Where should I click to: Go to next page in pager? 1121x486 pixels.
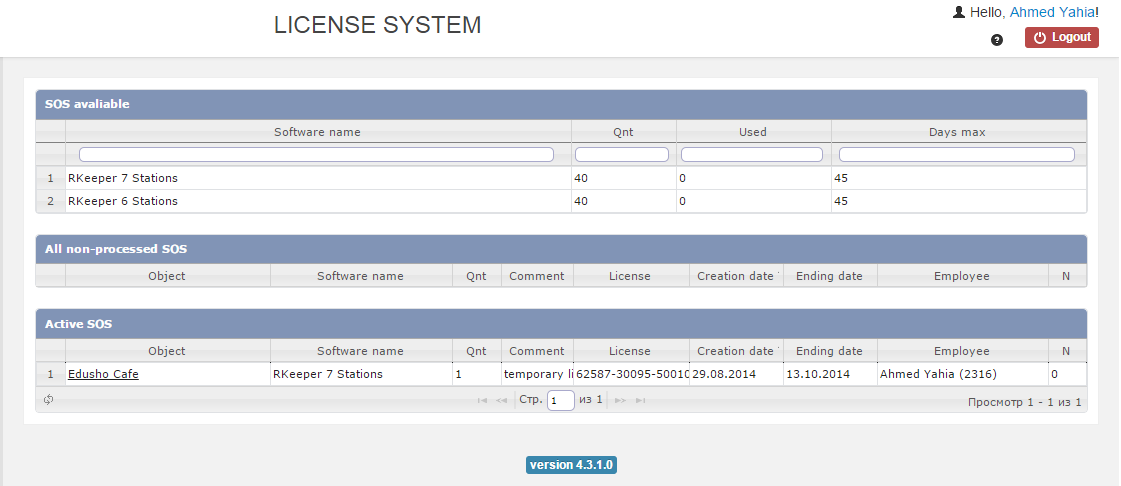click(621, 401)
